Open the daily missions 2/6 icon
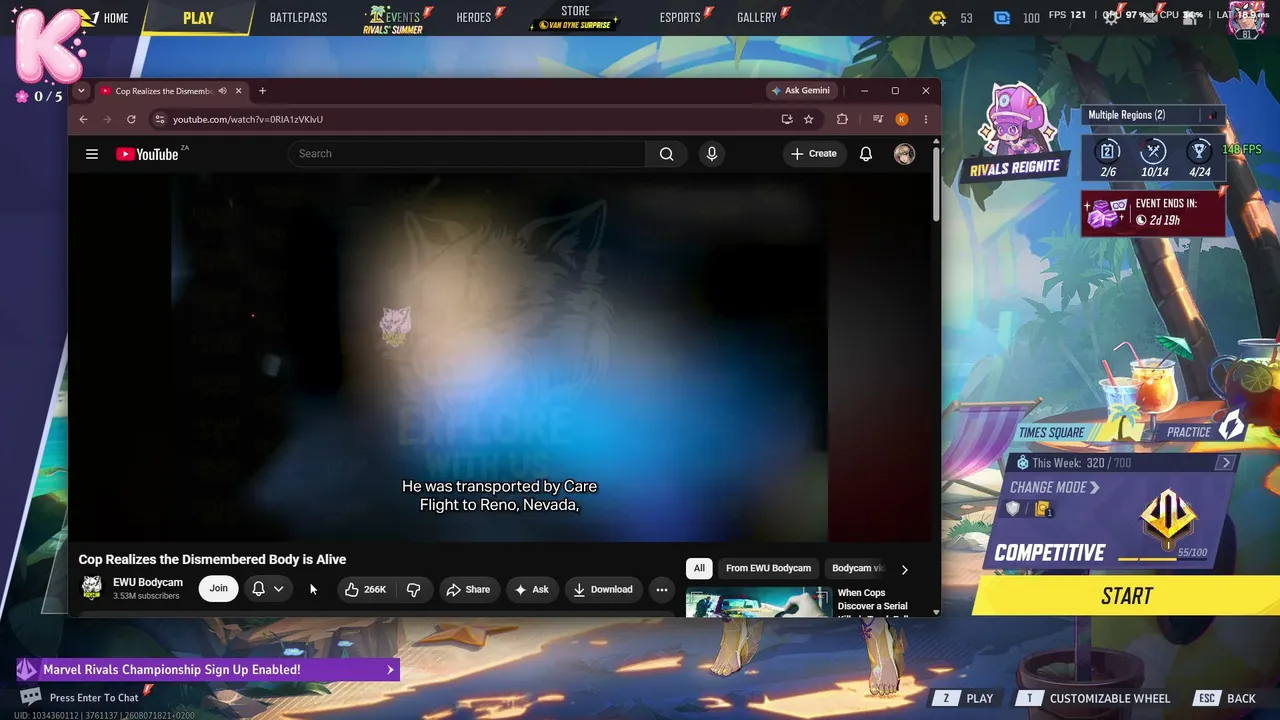This screenshot has width=1280, height=720. (x=1108, y=152)
